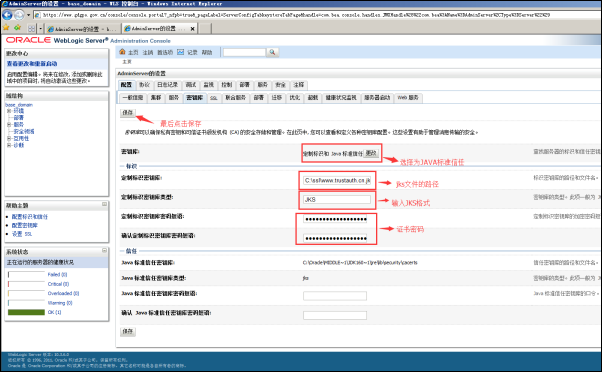The height and width of the screenshot is (372, 602).
Task: Click the ORACLE WebLogic Server logo
Action: tap(58, 40)
